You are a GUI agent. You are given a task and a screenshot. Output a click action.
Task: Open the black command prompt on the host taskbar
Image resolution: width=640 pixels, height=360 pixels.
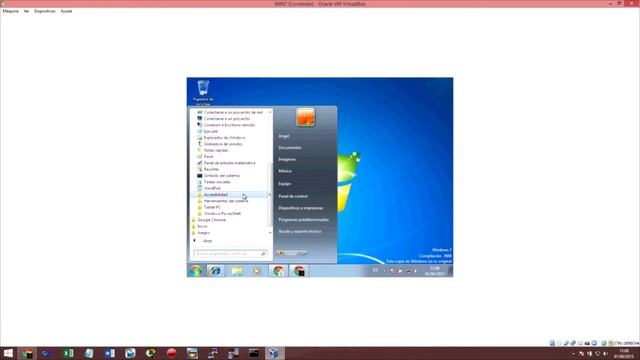click(x=253, y=353)
